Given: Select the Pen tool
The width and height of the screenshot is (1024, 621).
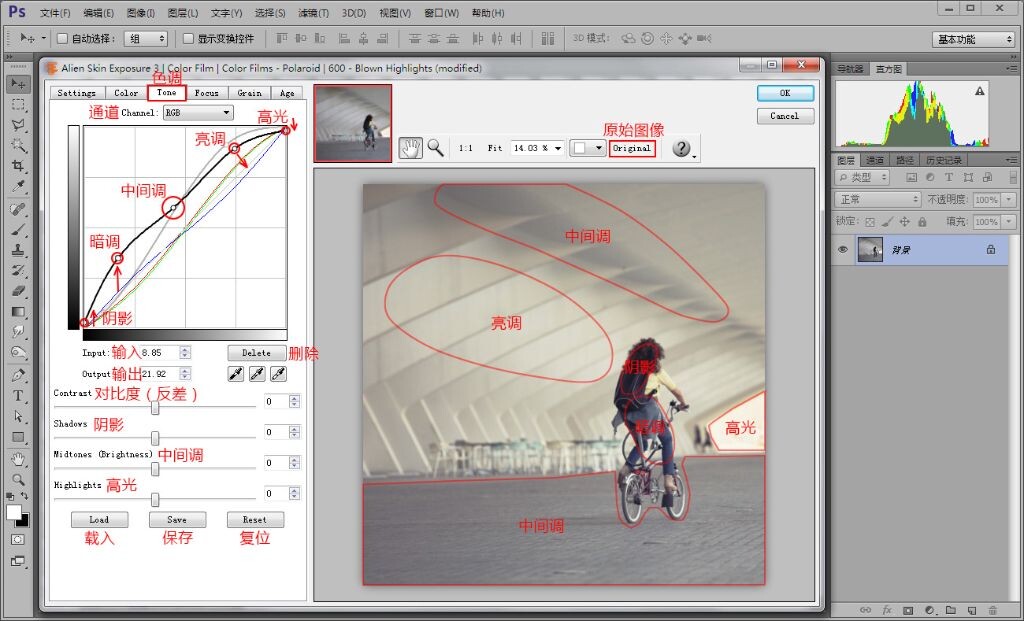Looking at the screenshot, I should pyautogui.click(x=18, y=375).
